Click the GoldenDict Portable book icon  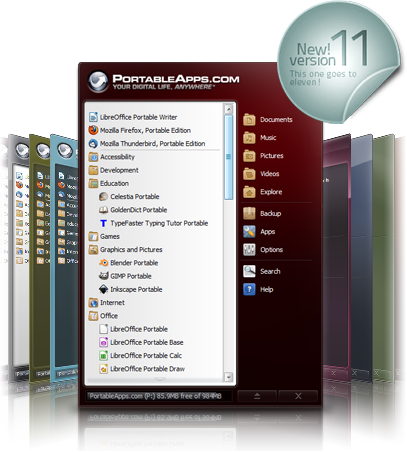[103, 210]
